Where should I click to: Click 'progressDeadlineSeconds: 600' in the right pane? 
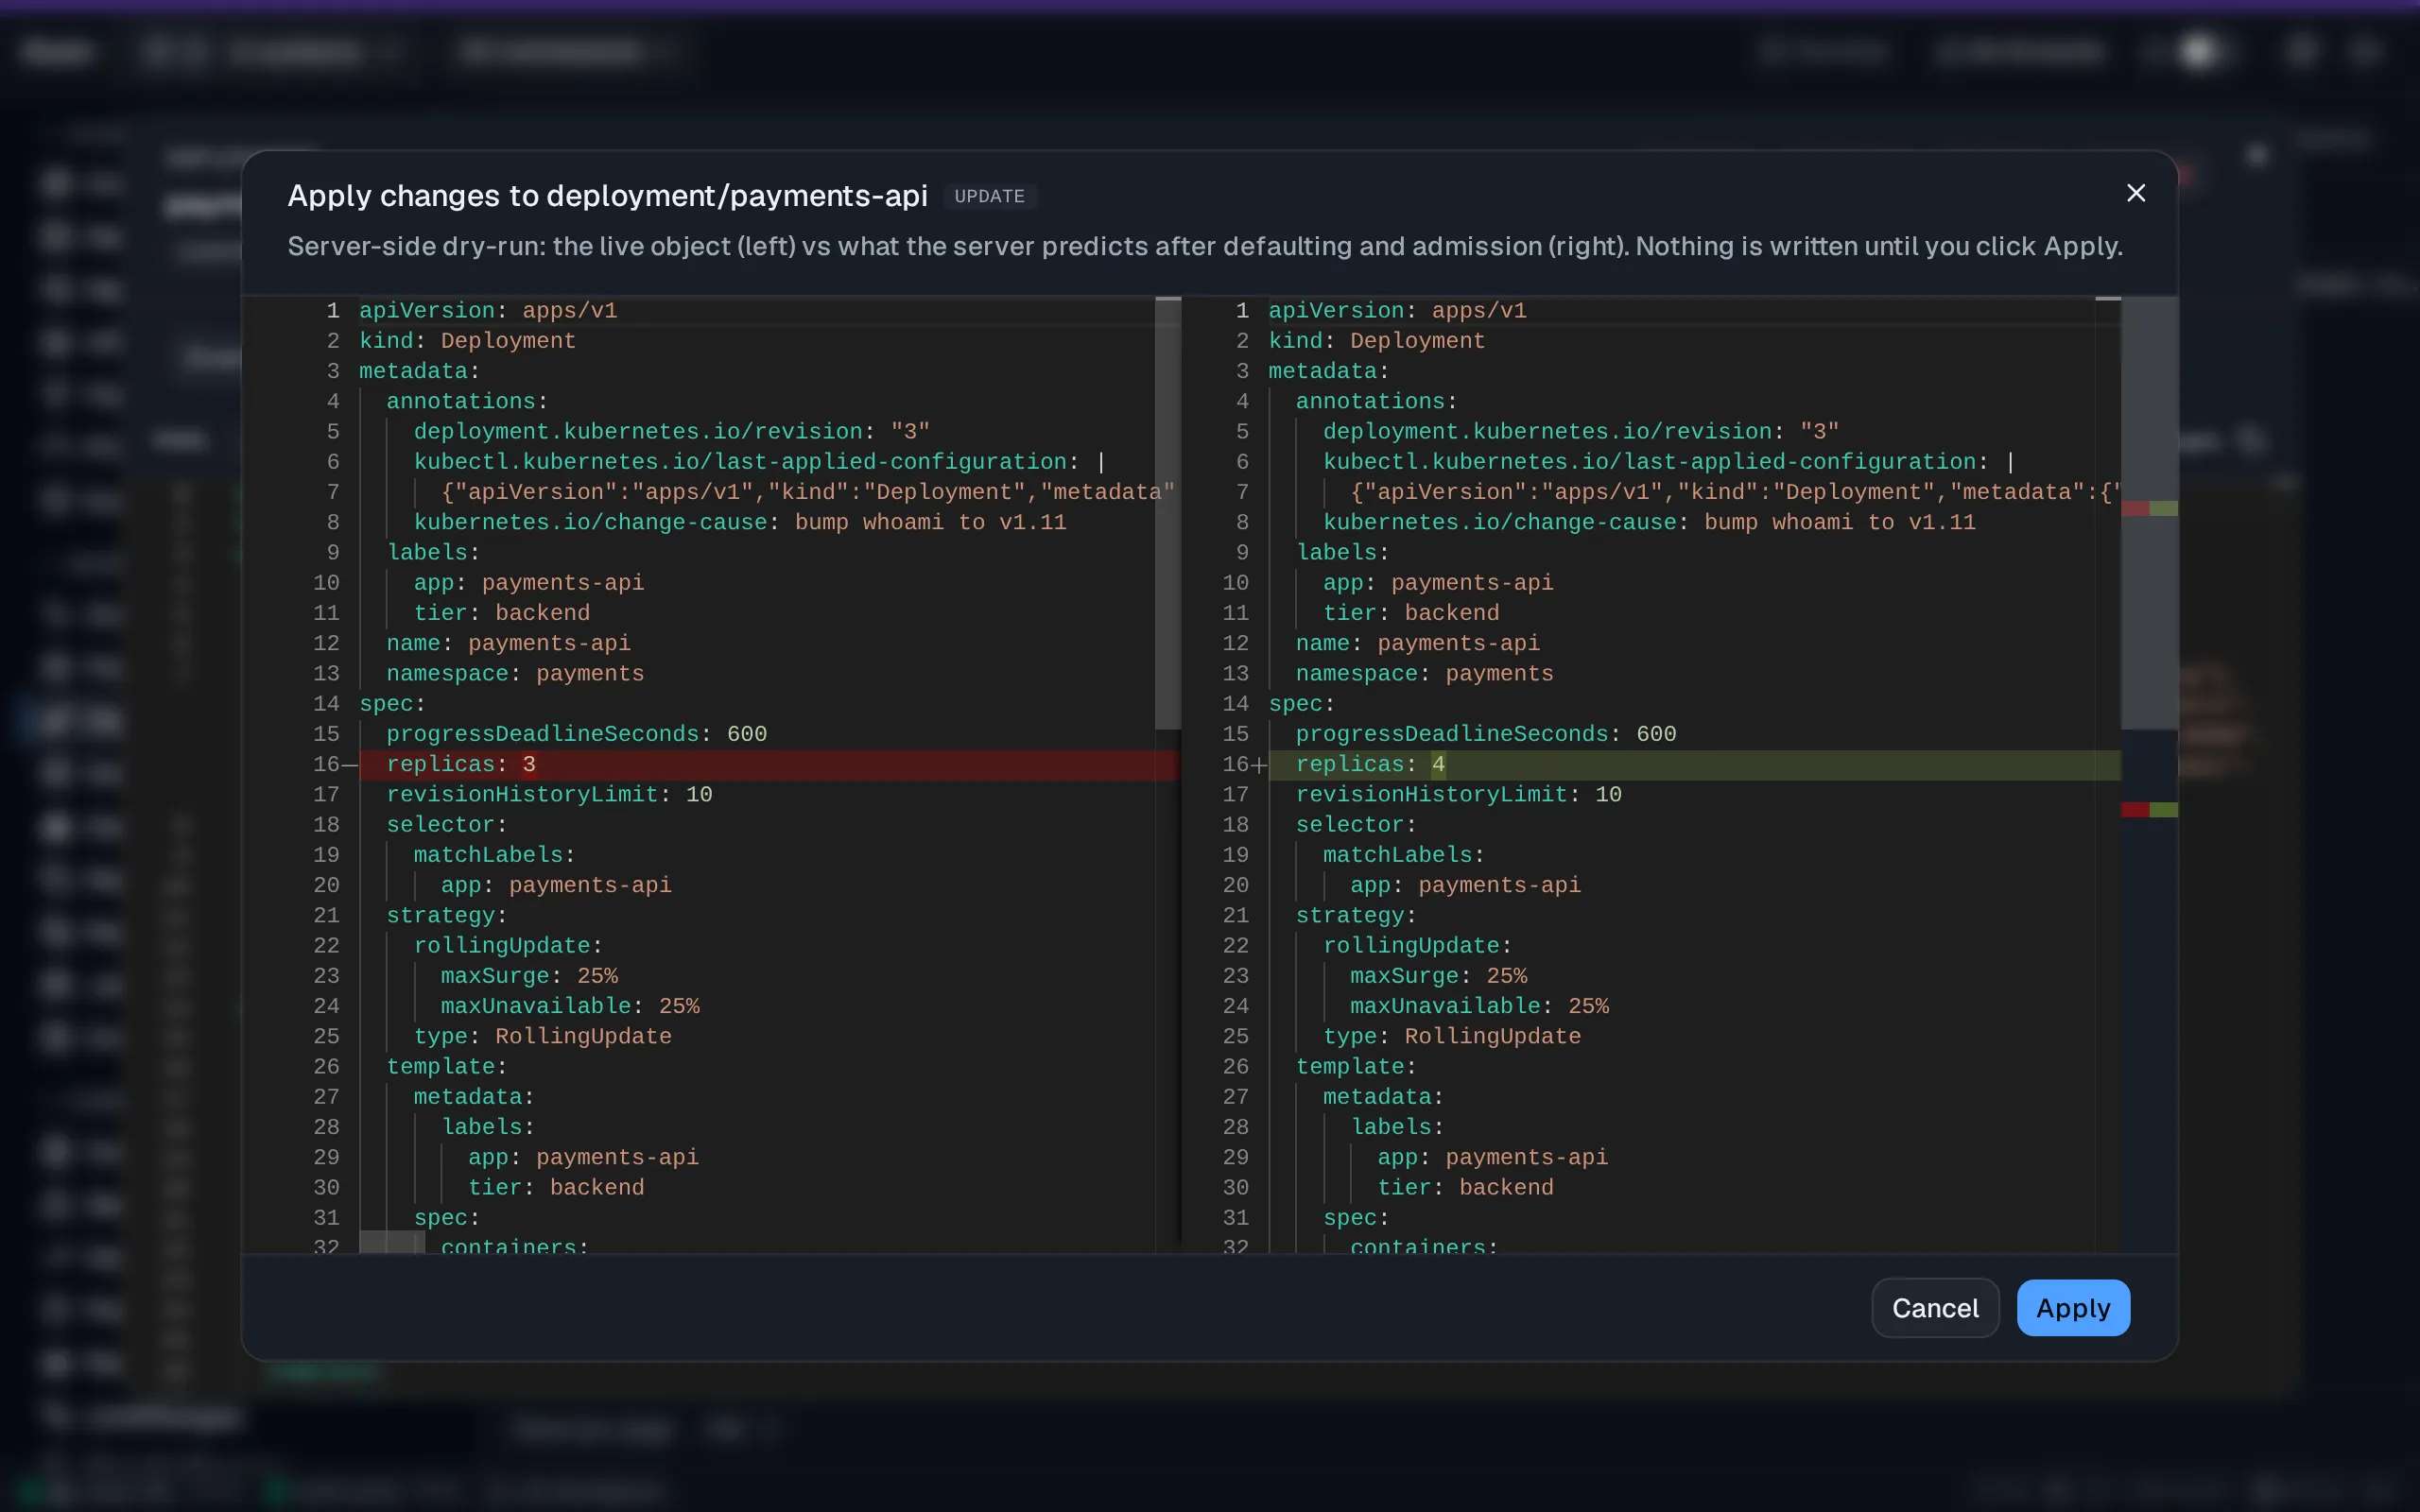[1485, 734]
